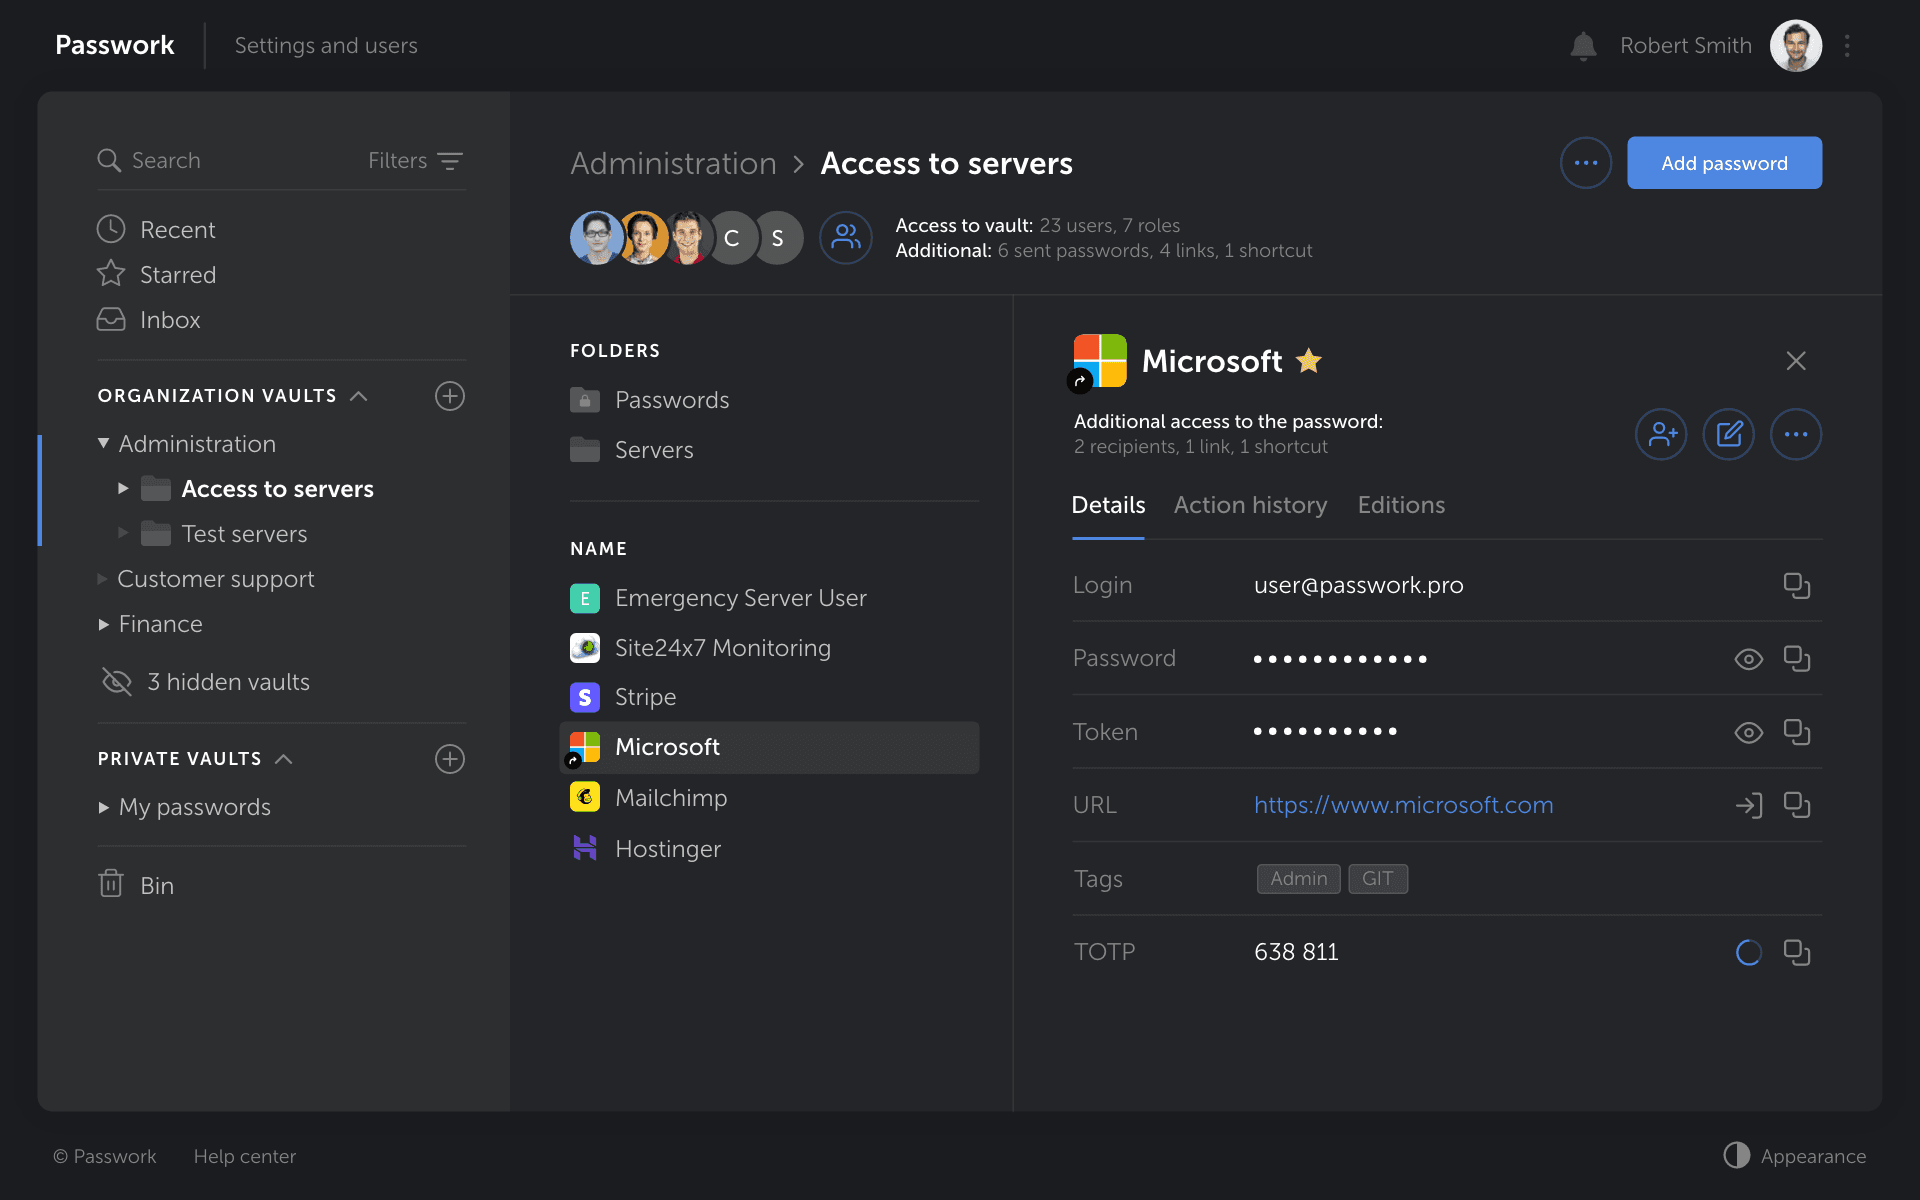Expand the My passwords vault
The image size is (1920, 1200).
pyautogui.click(x=103, y=807)
